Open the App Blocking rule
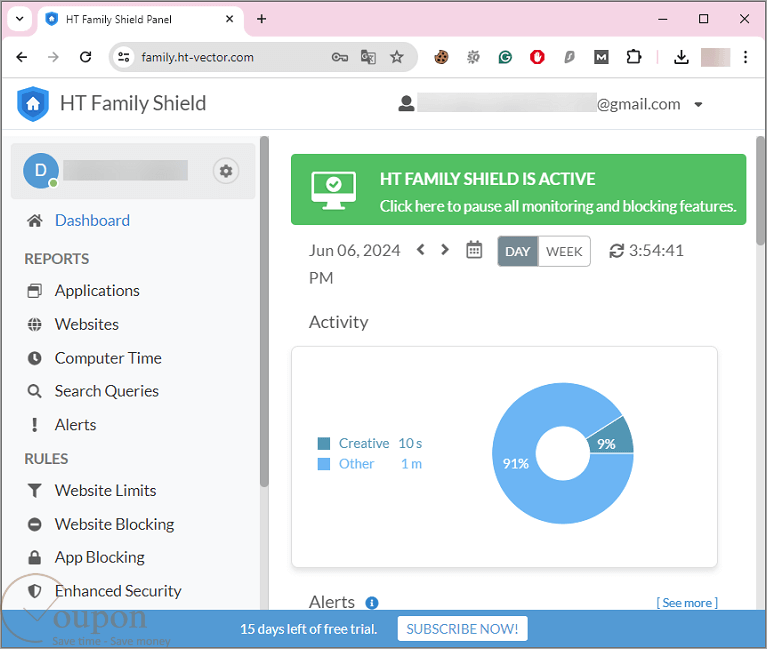This screenshot has width=767, height=649. tap(100, 558)
